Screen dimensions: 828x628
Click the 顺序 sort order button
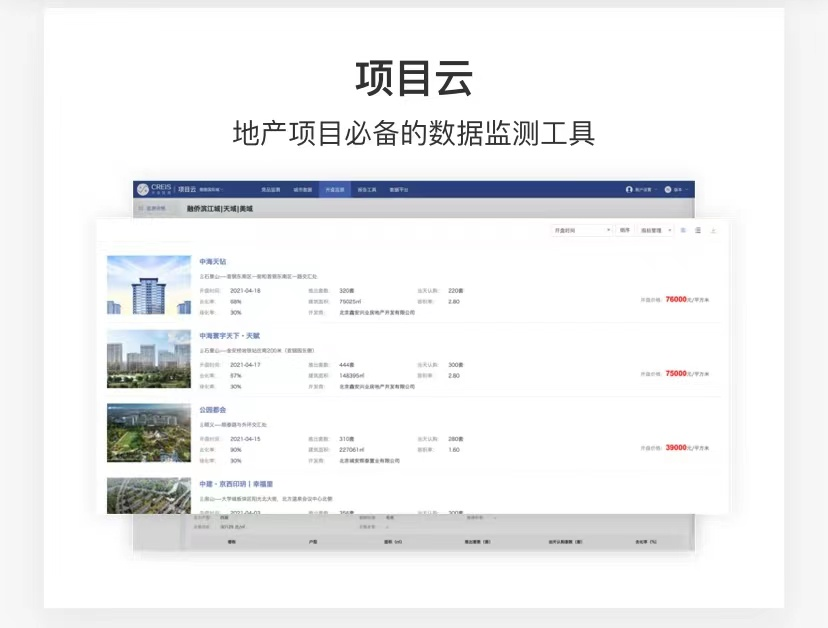[624, 230]
